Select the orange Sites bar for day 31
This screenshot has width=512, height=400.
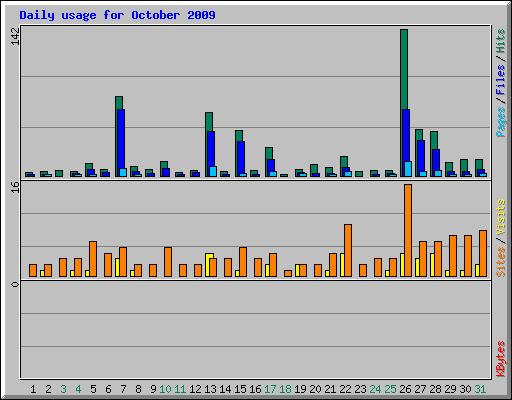tap(483, 253)
